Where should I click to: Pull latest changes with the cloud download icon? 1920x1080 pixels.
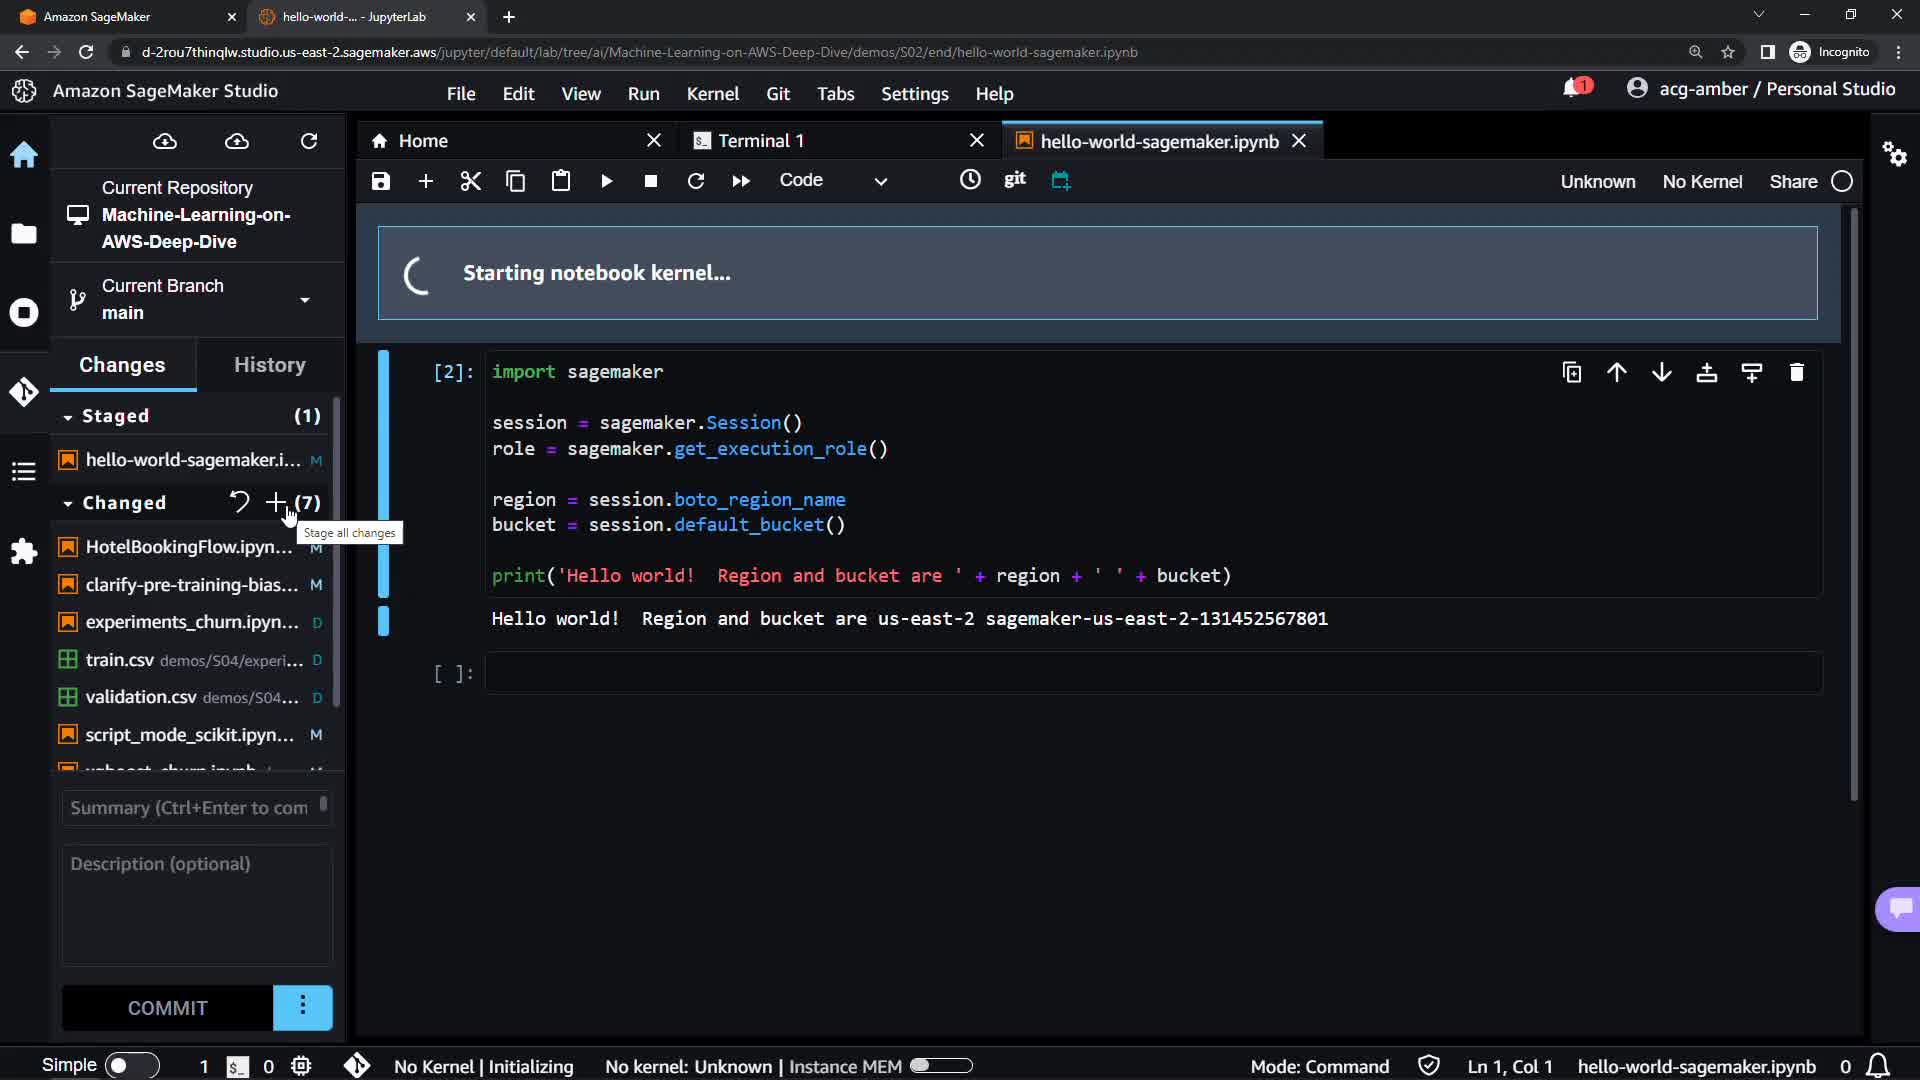pyautogui.click(x=164, y=141)
